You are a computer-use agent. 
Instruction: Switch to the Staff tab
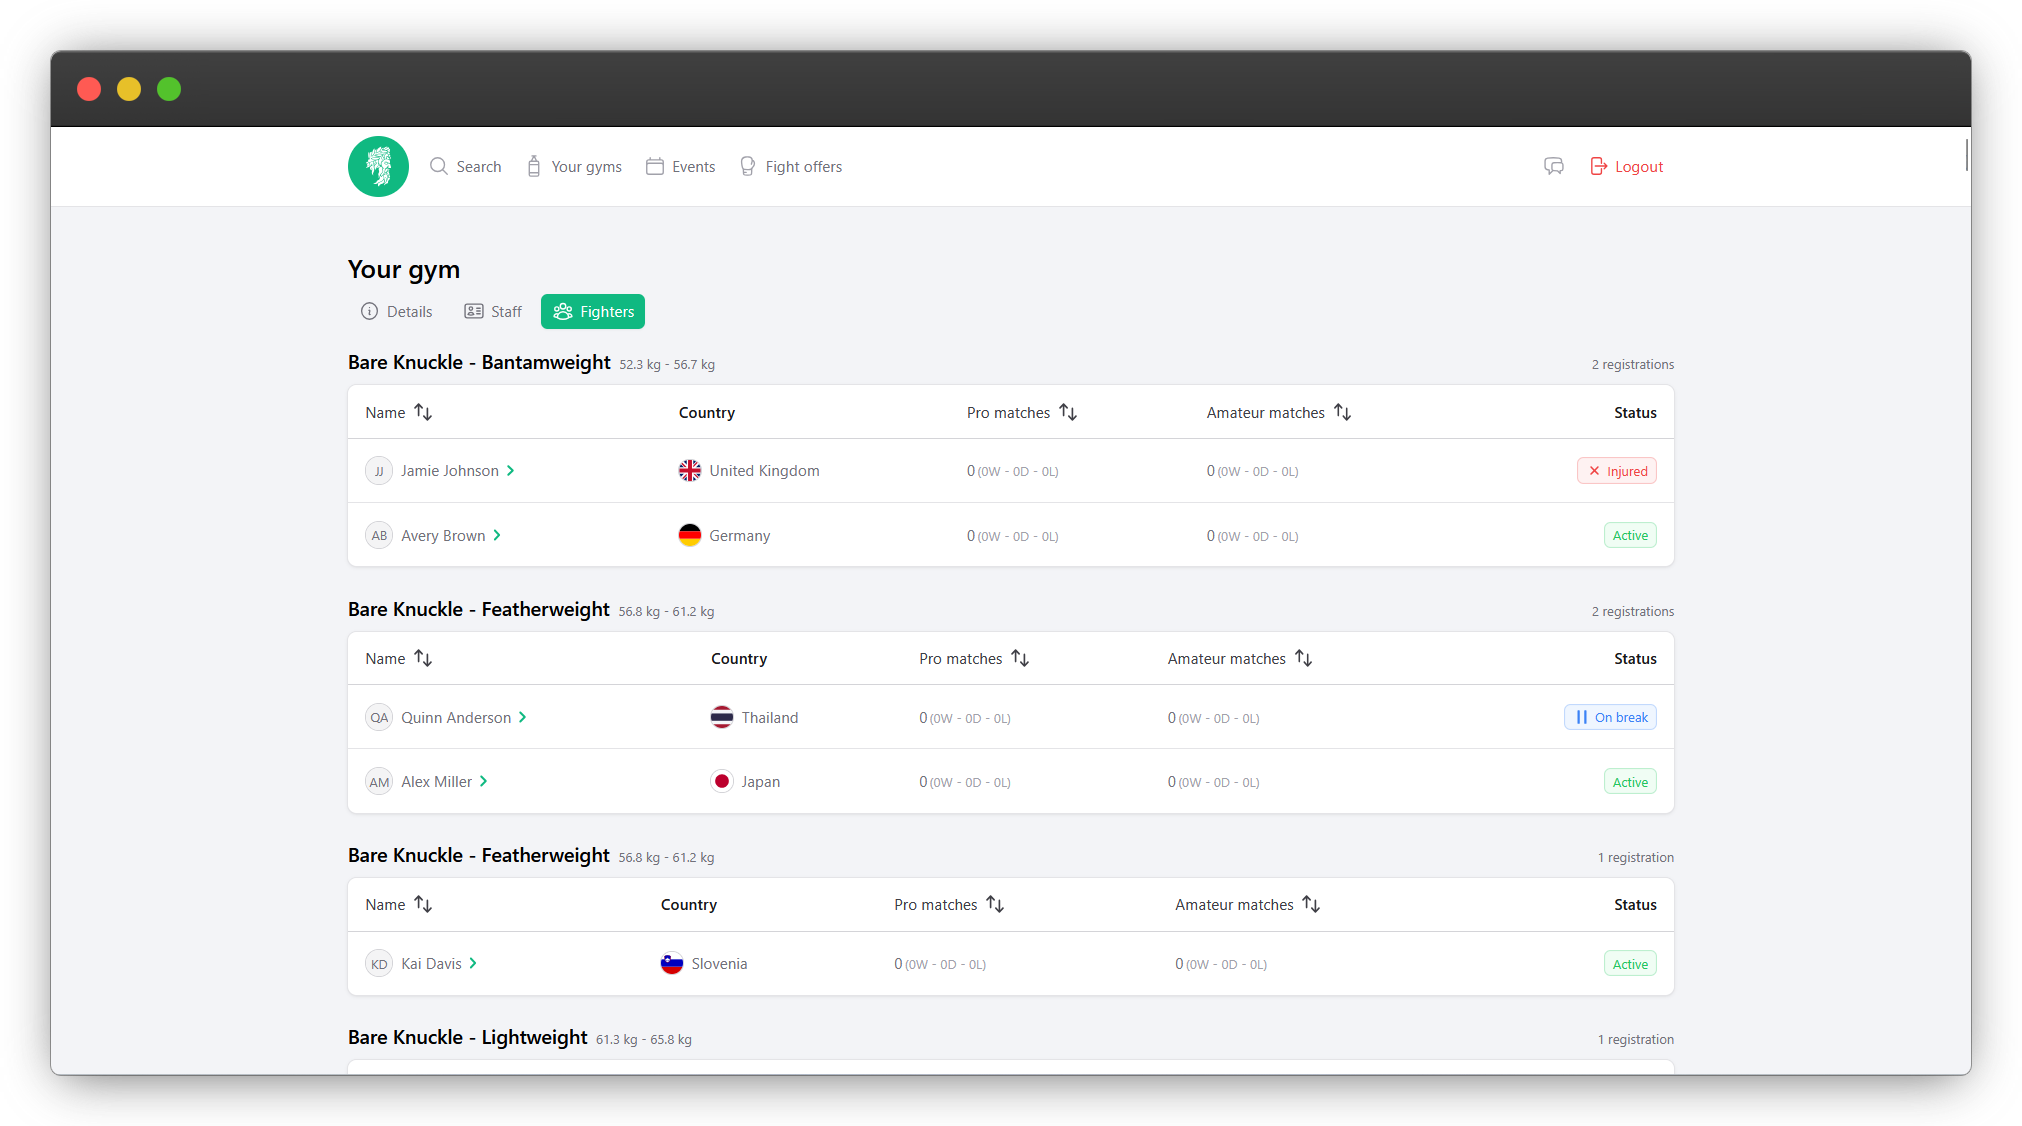click(x=493, y=311)
